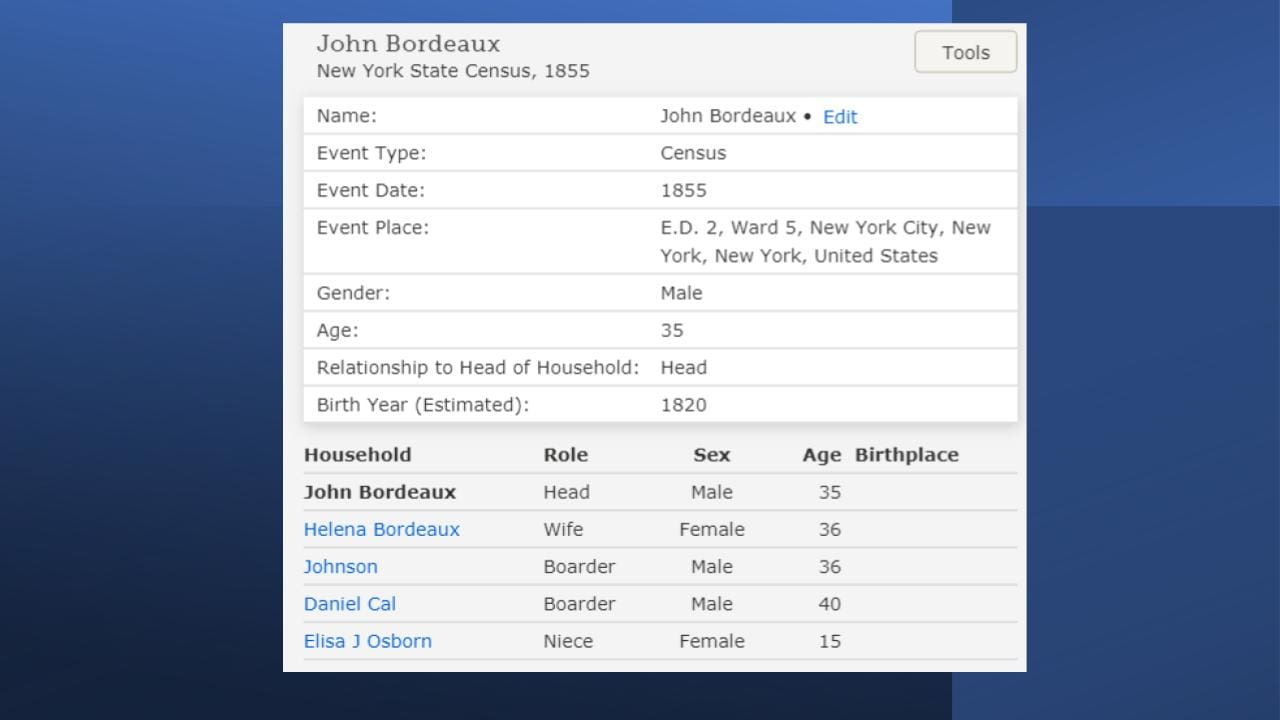Click the Name field label
This screenshot has width=1280, height=720.
coord(347,116)
